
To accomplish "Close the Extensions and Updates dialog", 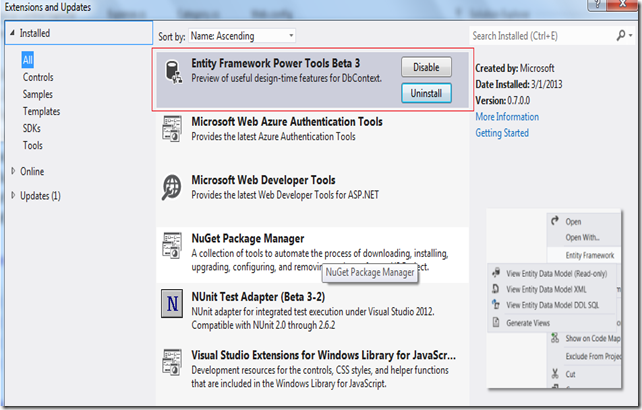I will 622,4.
